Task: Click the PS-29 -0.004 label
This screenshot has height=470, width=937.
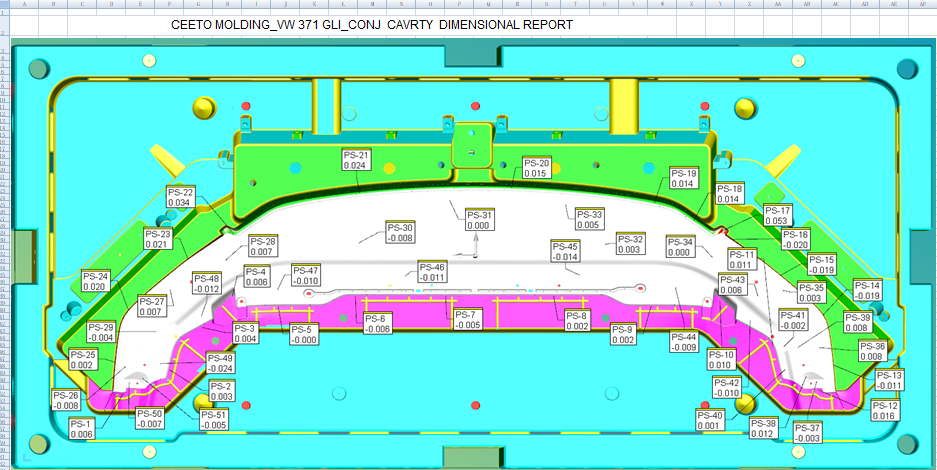Action: click(102, 333)
